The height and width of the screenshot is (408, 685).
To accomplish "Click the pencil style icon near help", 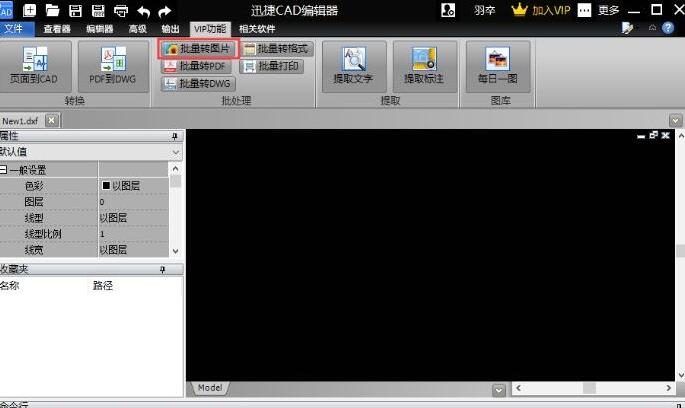I will pyautogui.click(x=627, y=28).
